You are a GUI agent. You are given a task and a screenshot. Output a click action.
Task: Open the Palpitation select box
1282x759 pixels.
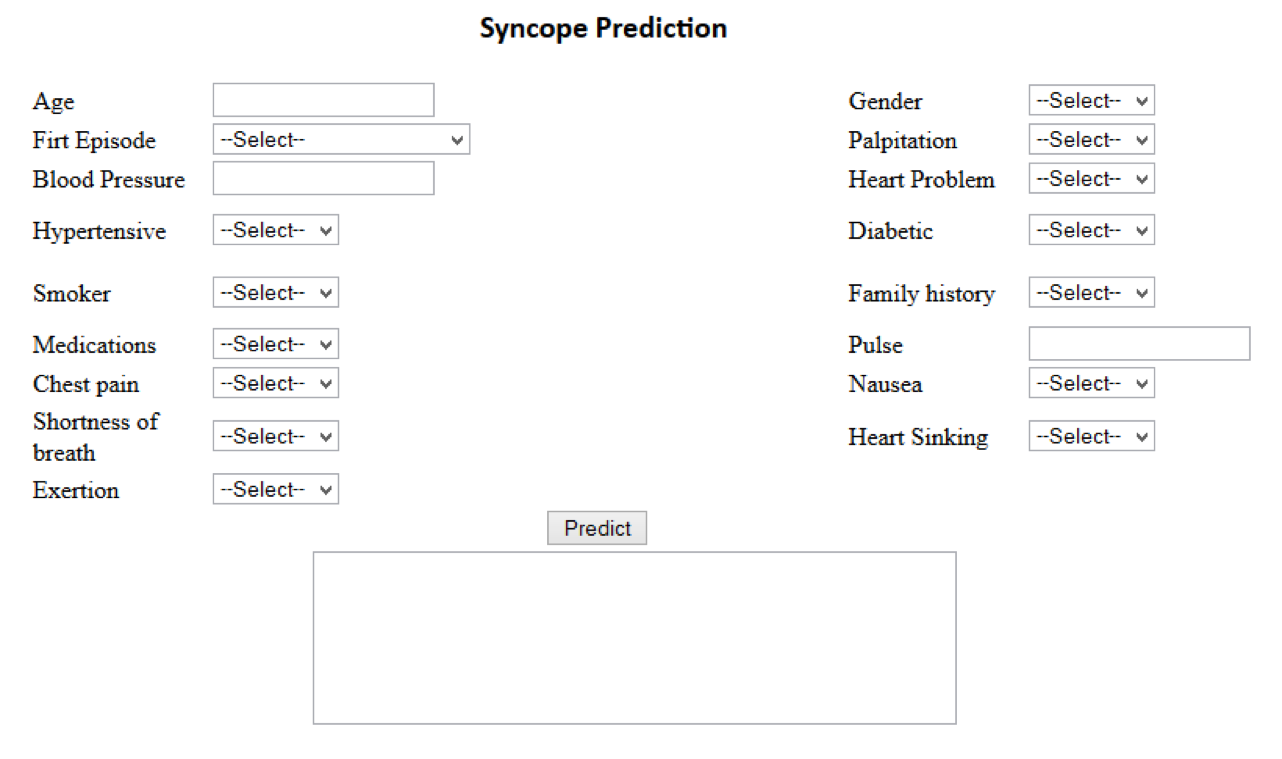pos(1091,140)
